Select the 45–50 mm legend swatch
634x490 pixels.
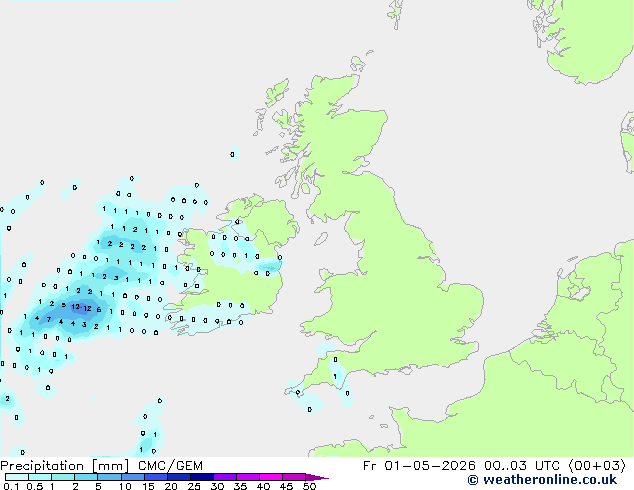pos(294,477)
